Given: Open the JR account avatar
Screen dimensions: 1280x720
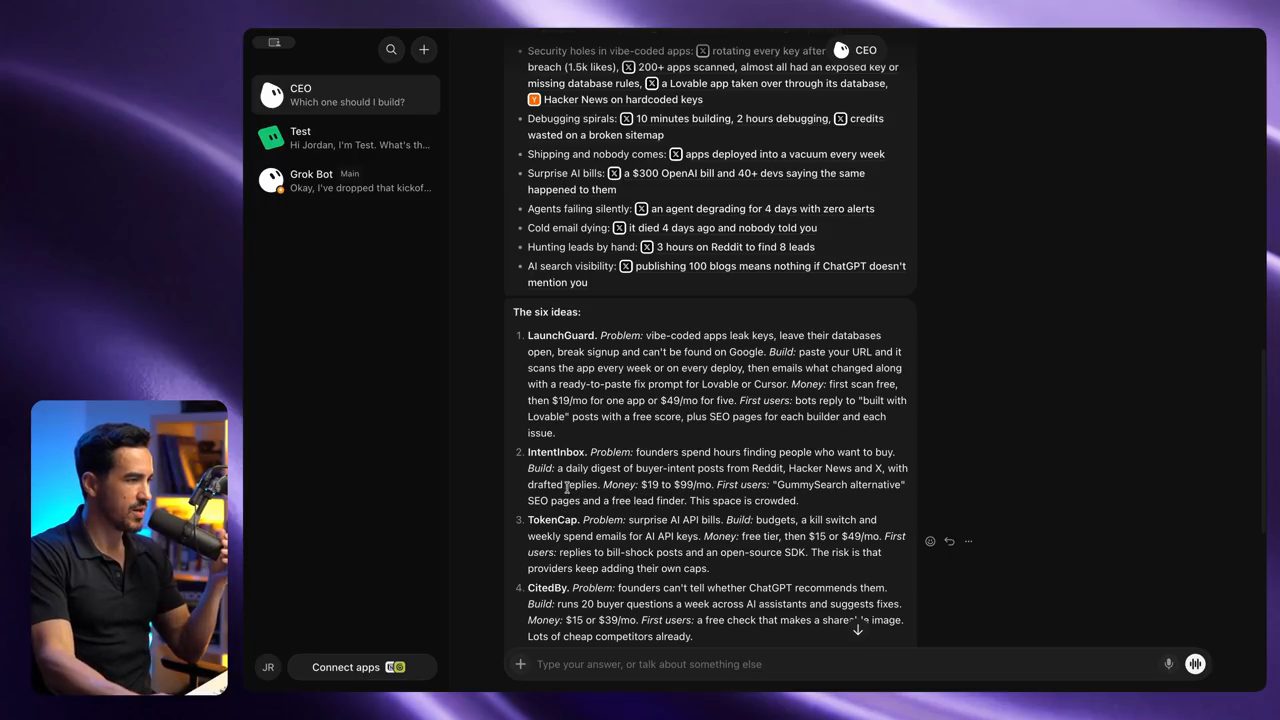Looking at the screenshot, I should (x=268, y=667).
